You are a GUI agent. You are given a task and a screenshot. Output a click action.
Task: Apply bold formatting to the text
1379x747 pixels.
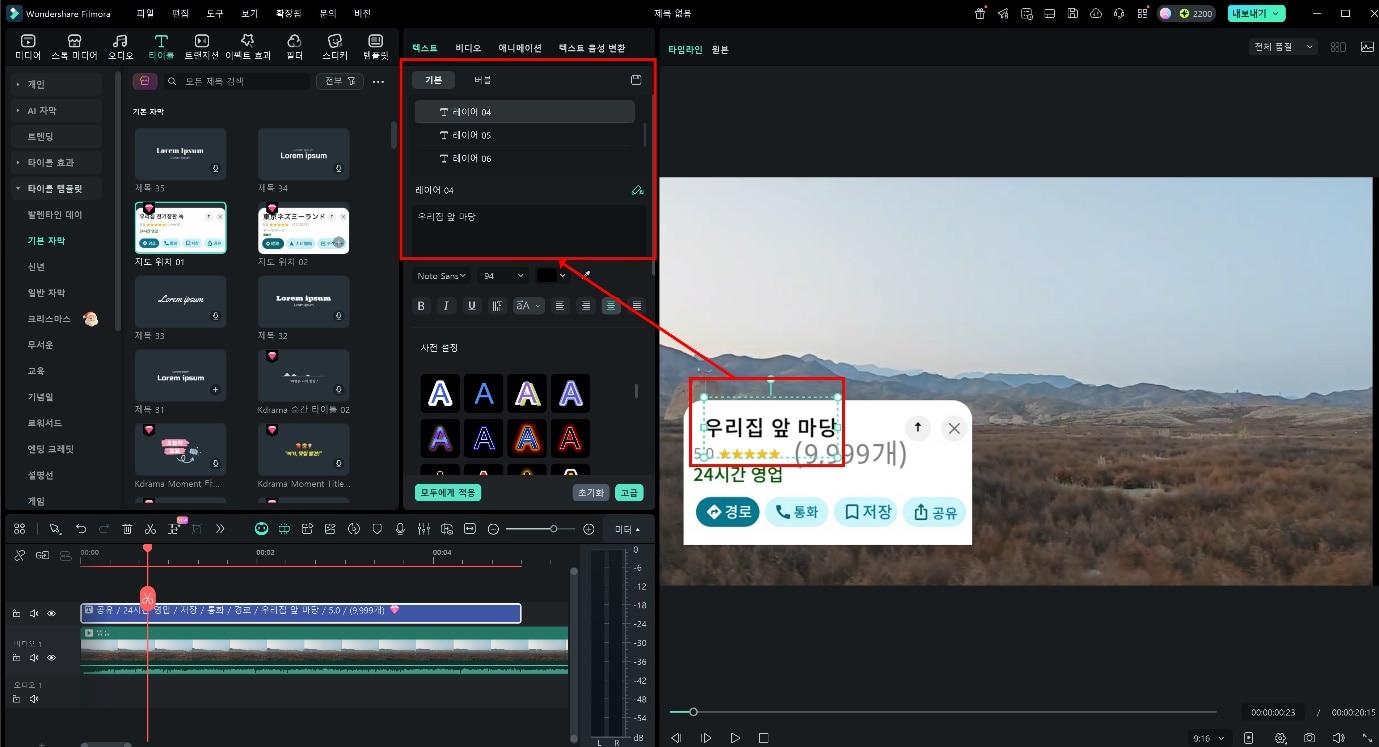pos(421,305)
